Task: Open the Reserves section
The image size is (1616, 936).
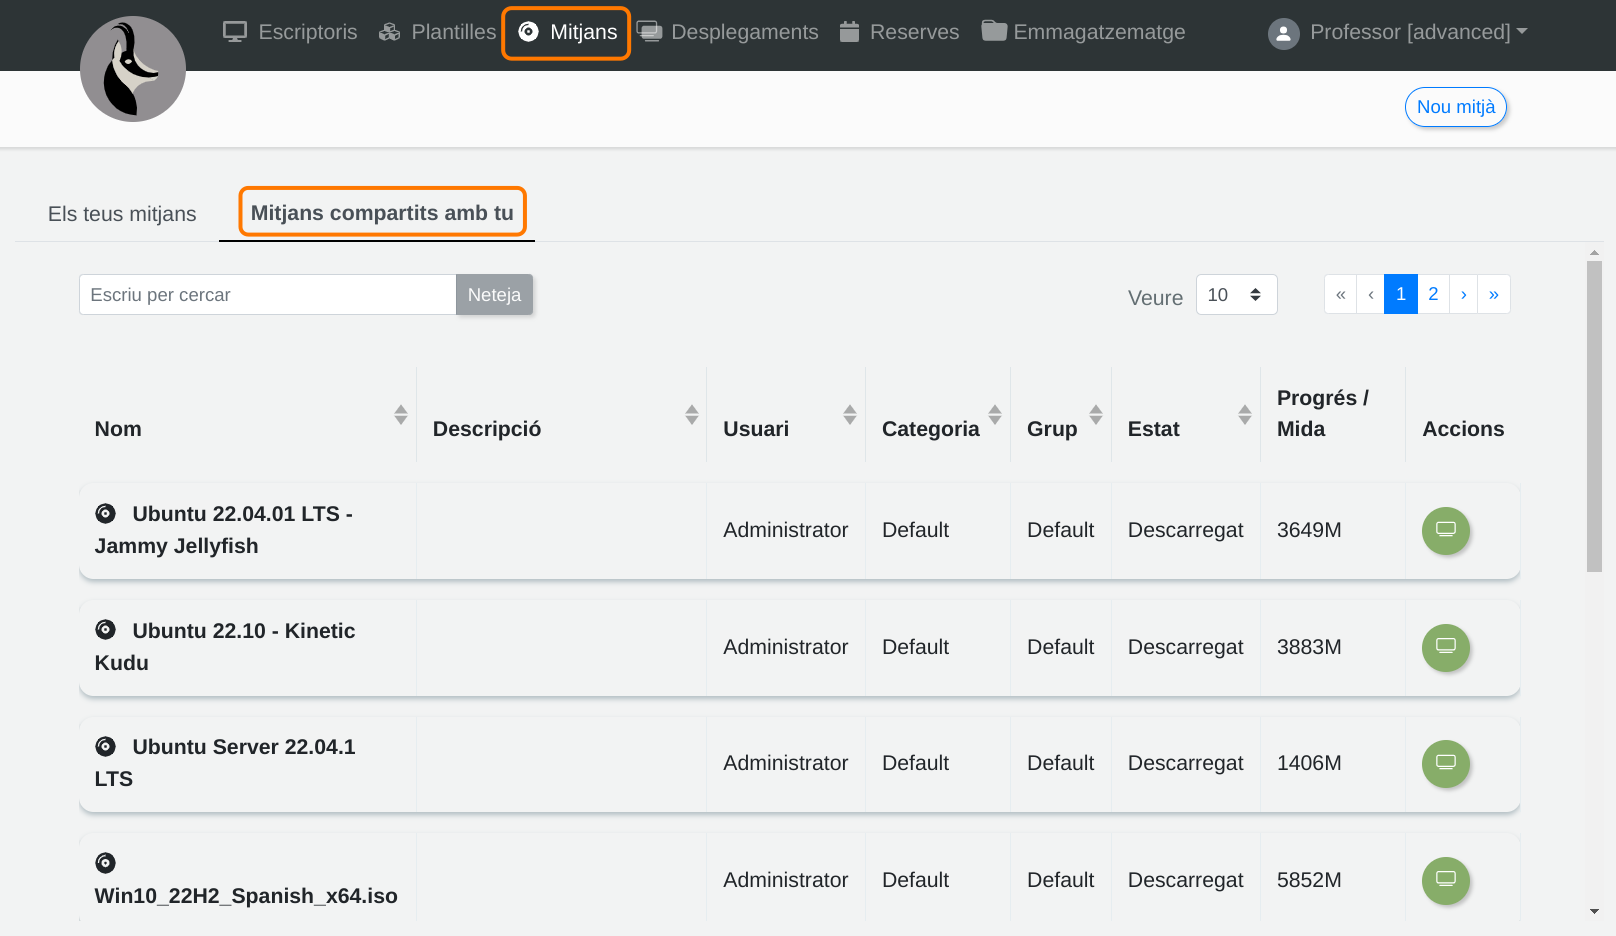Action: coord(899,32)
